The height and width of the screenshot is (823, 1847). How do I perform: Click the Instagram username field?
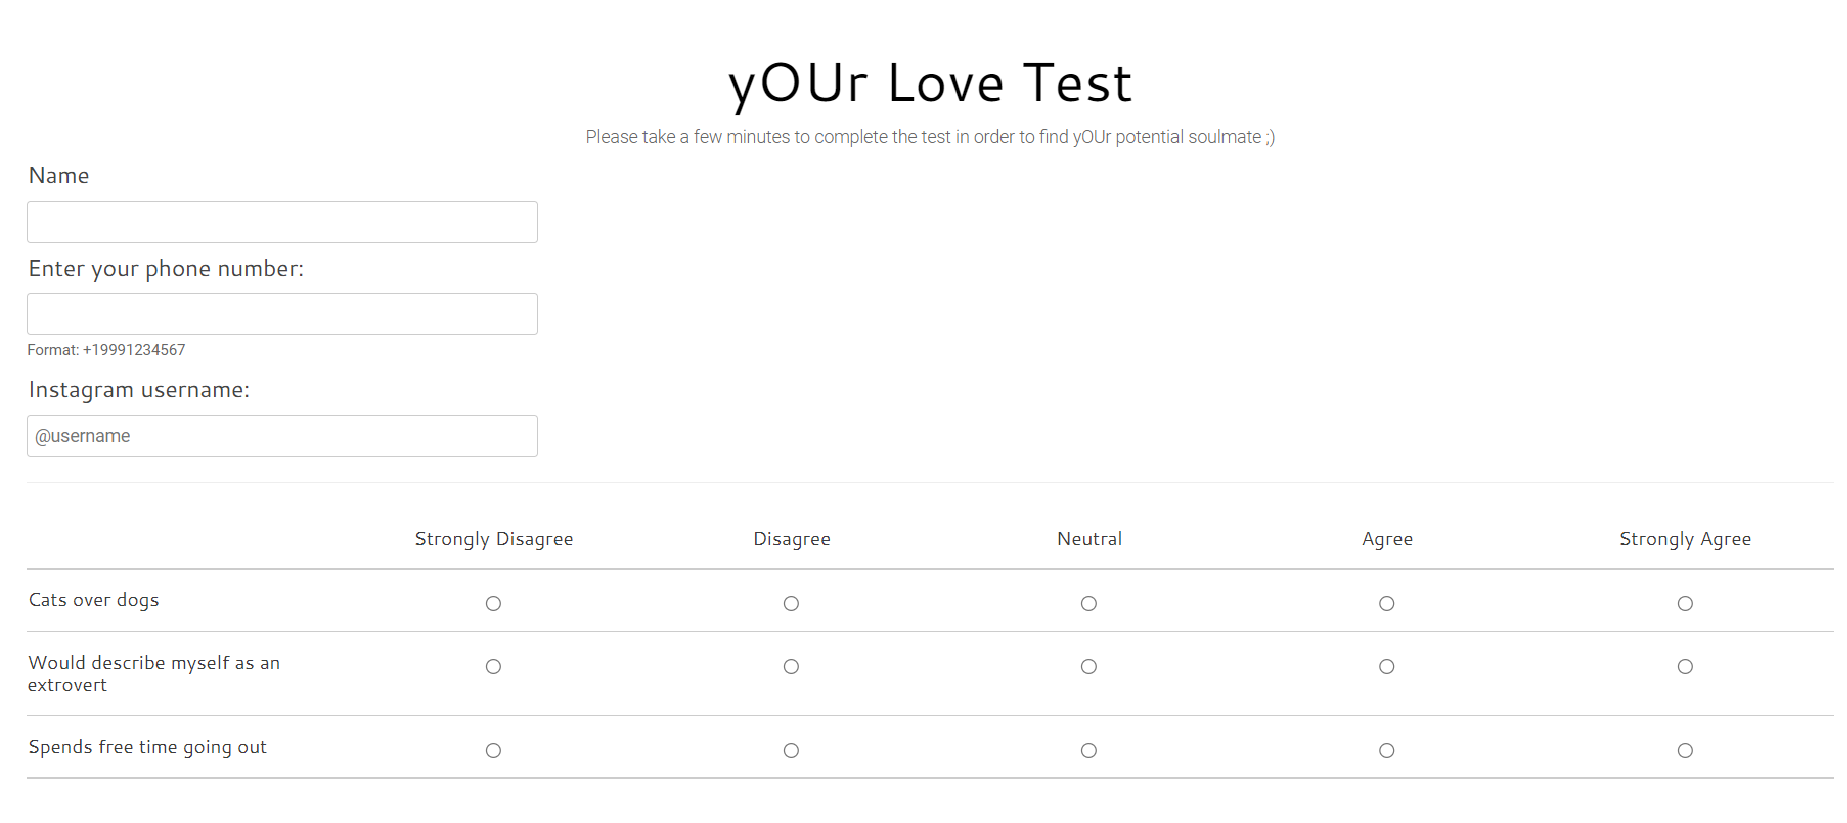tap(282, 436)
